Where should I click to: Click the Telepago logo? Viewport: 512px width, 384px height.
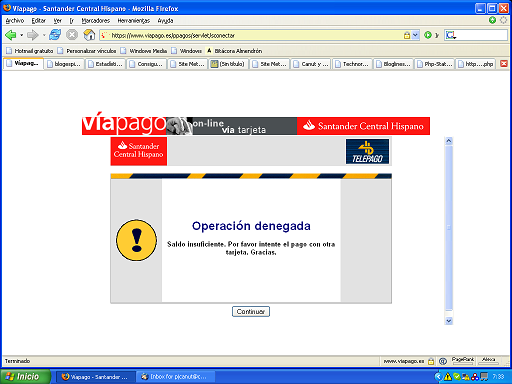point(367,152)
